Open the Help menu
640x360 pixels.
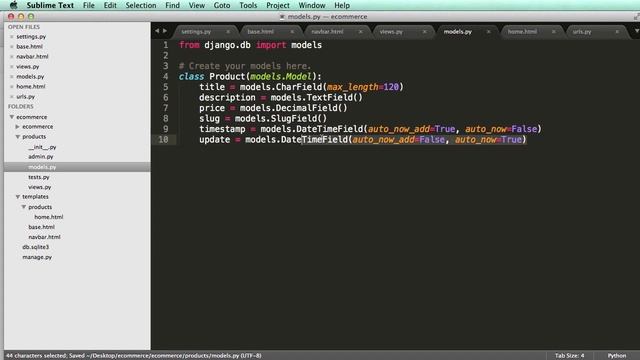pos(342,5)
